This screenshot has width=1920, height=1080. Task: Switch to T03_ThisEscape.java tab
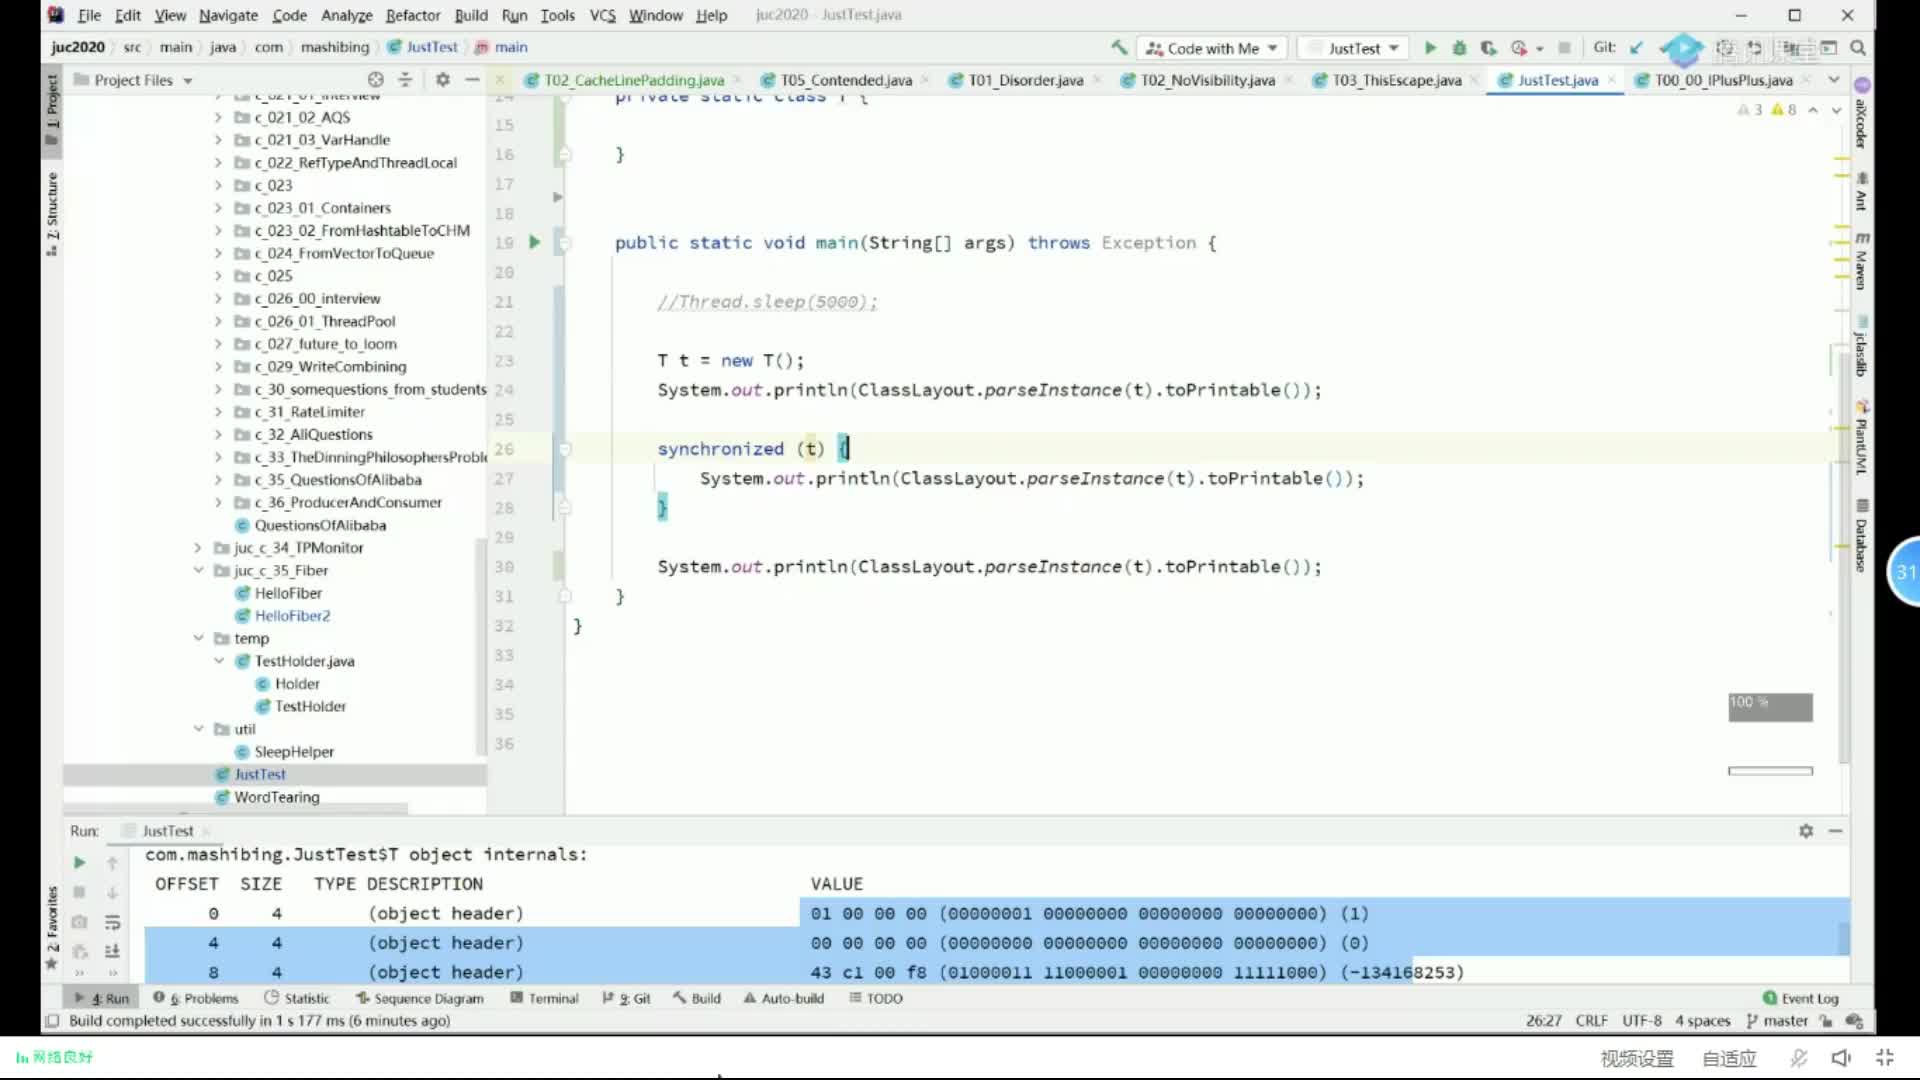[x=1396, y=80]
